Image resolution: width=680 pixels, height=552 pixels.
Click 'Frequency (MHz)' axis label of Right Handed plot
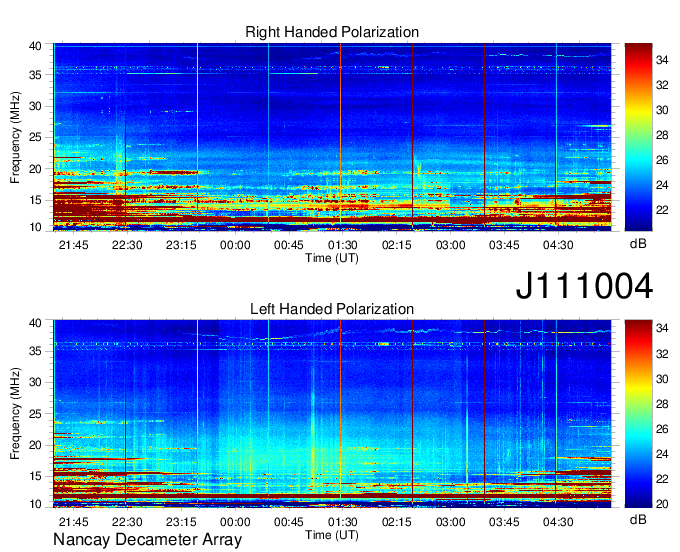pyautogui.click(x=15, y=137)
